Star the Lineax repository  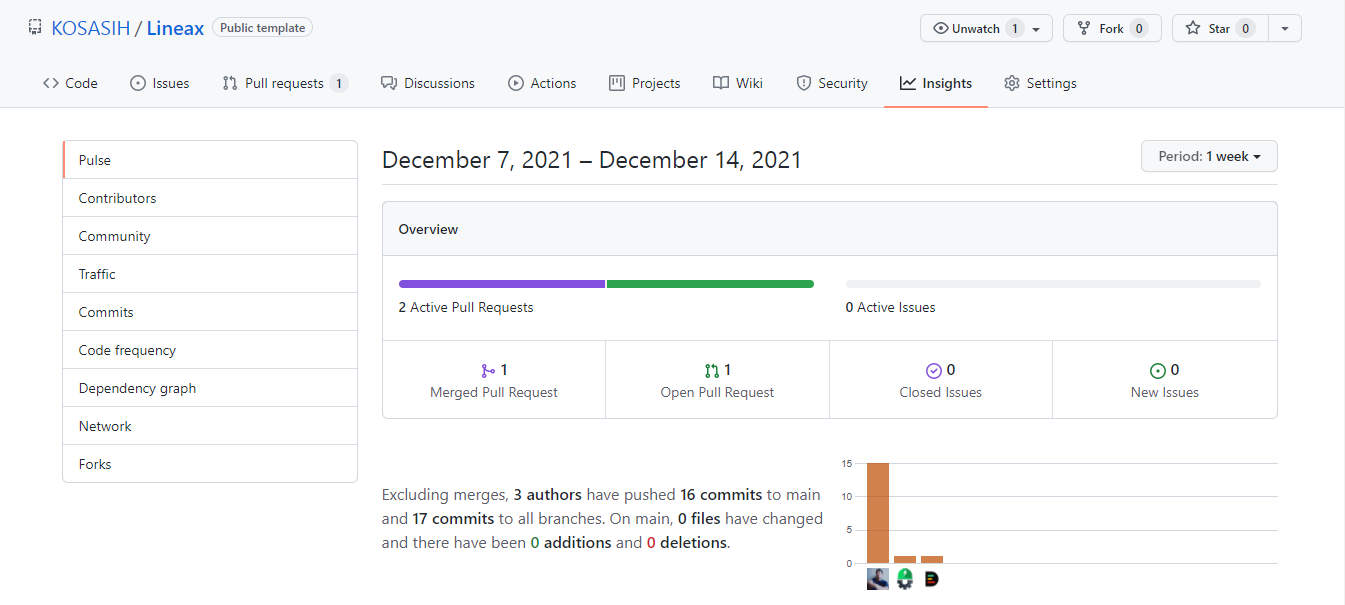pyautogui.click(x=1220, y=28)
